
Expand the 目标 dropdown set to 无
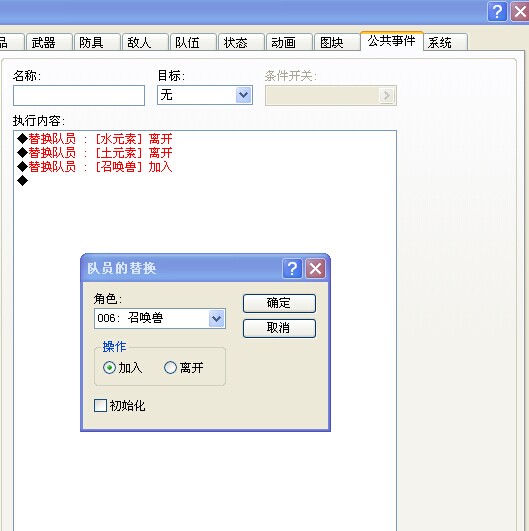coord(205,95)
